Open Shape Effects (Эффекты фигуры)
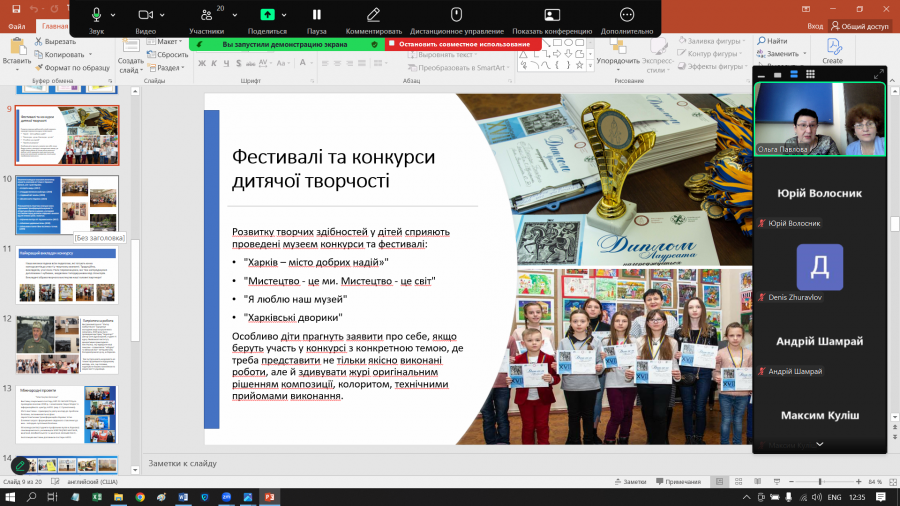This screenshot has height=506, width=900. point(711,66)
